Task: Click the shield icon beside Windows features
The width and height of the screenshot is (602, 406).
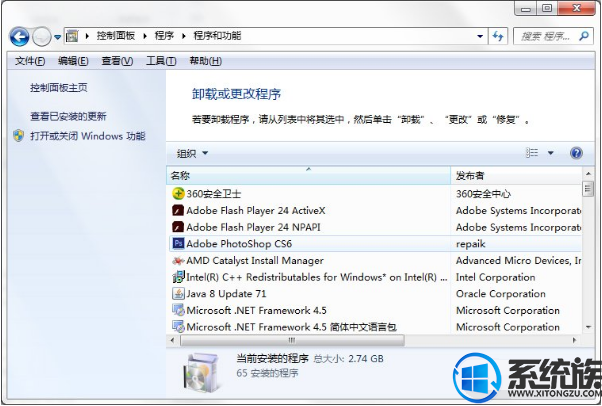Action: point(18,136)
